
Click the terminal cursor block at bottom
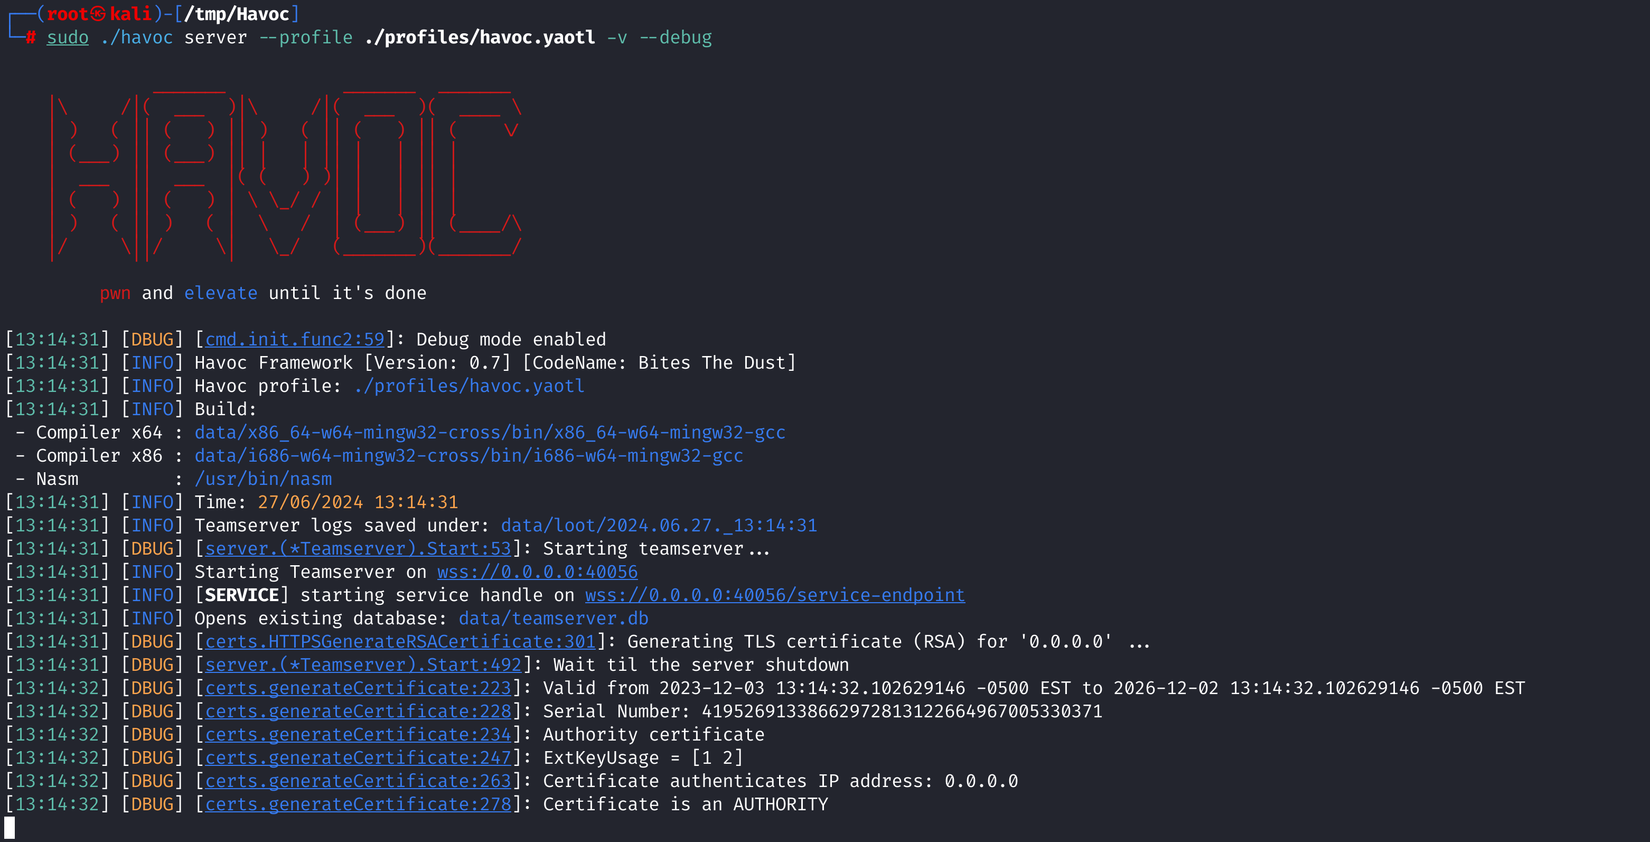tap(10, 828)
